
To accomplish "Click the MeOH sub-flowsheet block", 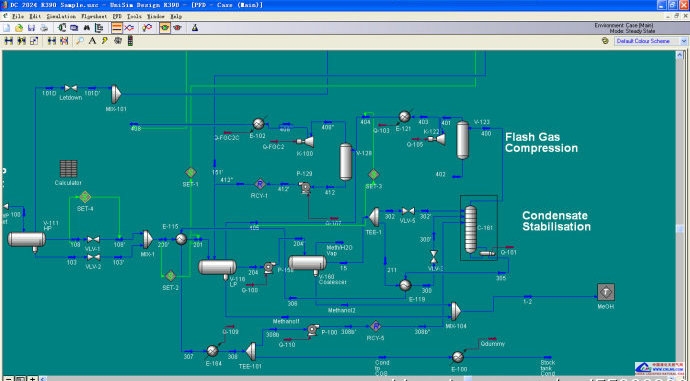I will pyautogui.click(x=606, y=292).
